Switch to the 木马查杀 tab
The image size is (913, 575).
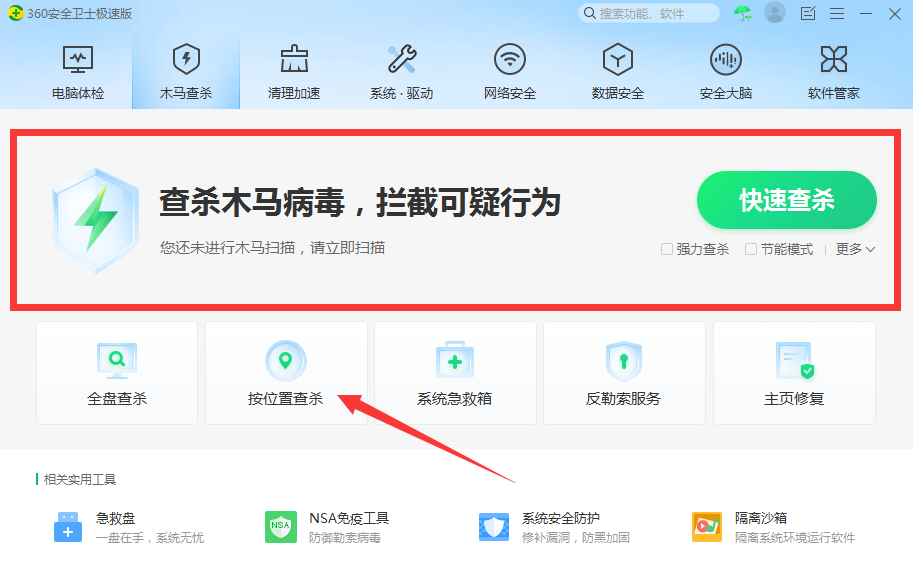[186, 72]
